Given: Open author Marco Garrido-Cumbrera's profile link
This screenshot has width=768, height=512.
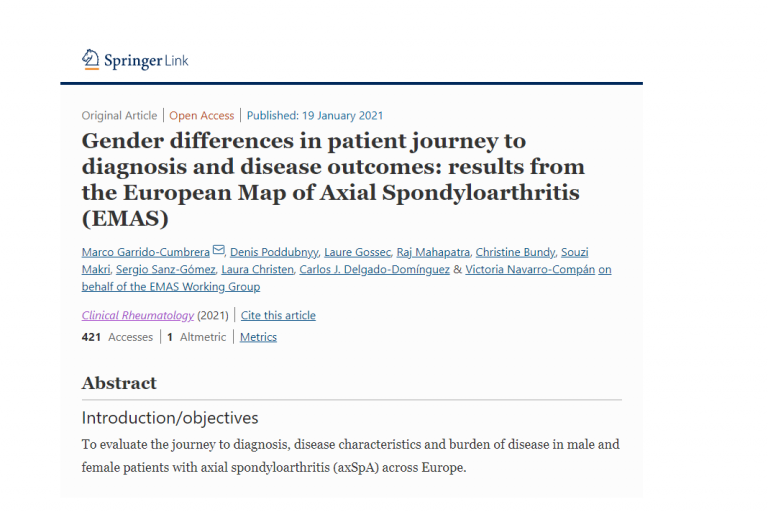Looking at the screenshot, I should click(x=146, y=252).
